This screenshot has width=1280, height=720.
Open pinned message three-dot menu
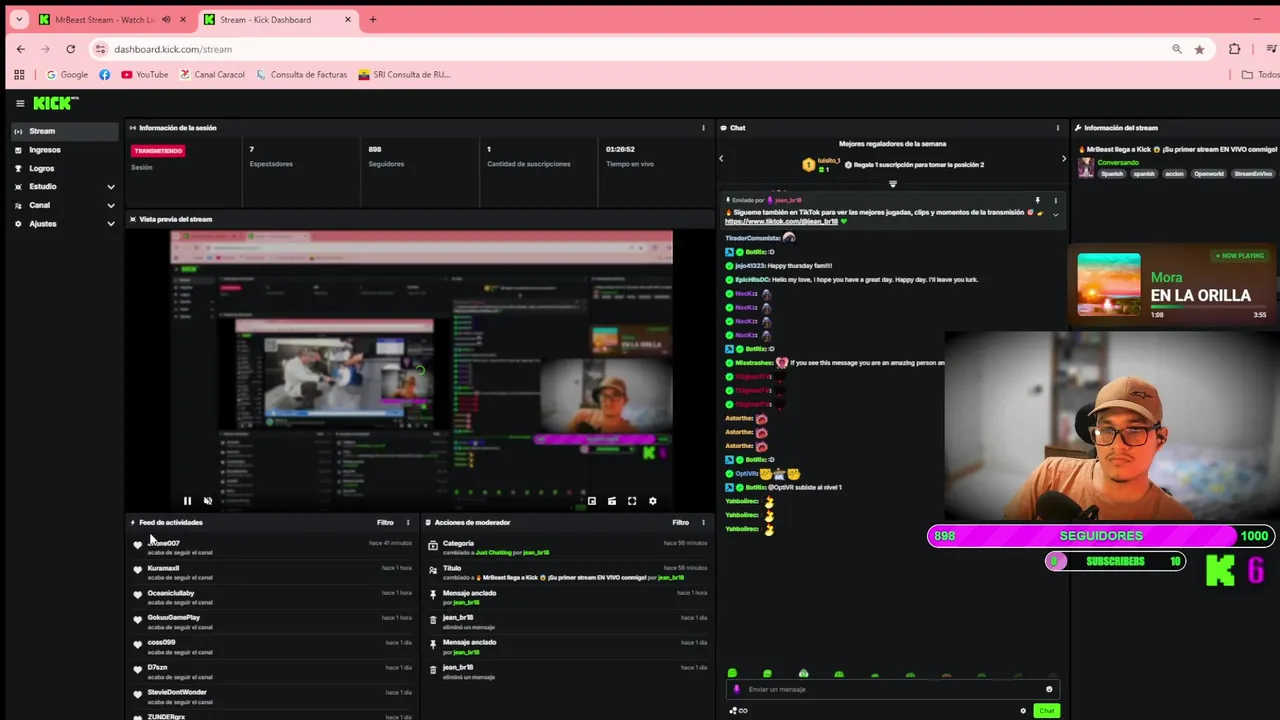coord(1055,200)
